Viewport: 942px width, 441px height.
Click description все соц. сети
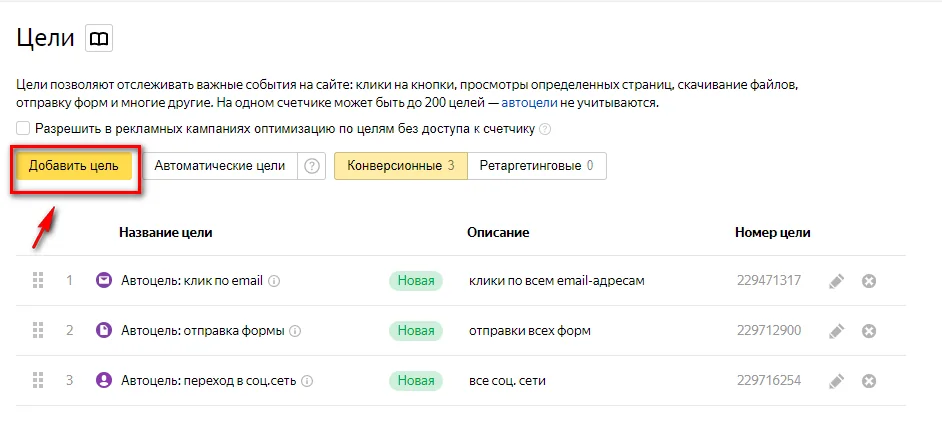[x=508, y=381]
